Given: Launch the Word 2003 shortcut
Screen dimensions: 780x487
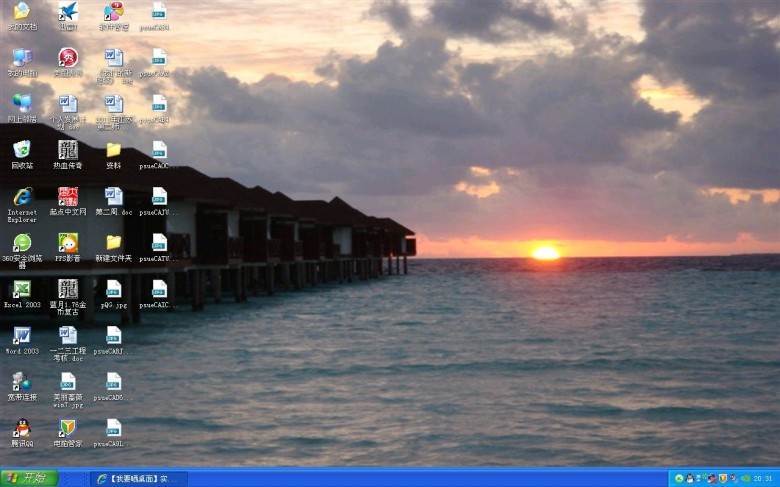Looking at the screenshot, I should tap(21, 335).
